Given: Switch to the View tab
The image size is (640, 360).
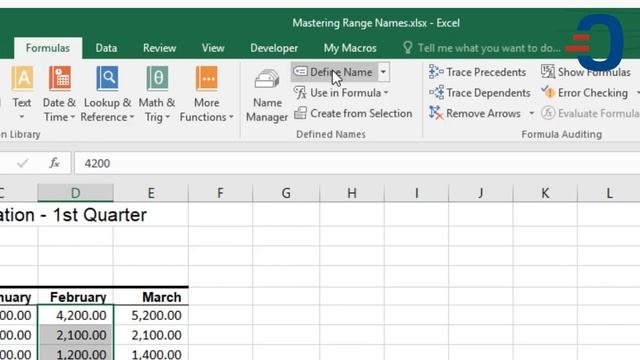Looking at the screenshot, I should click(213, 48).
